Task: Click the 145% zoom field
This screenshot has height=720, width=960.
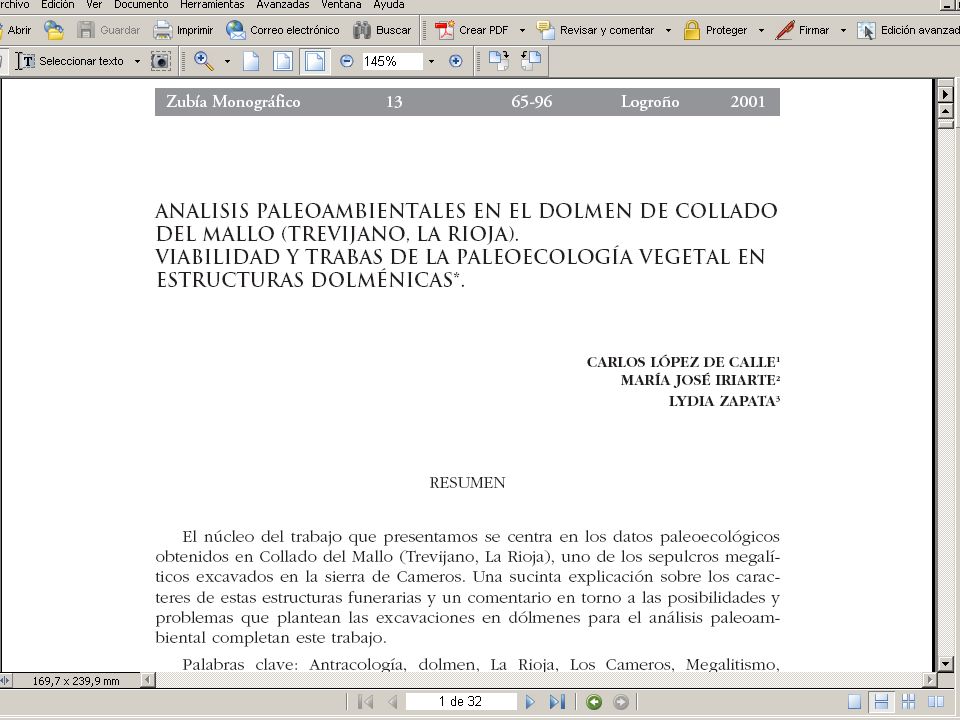Action: 392,61
